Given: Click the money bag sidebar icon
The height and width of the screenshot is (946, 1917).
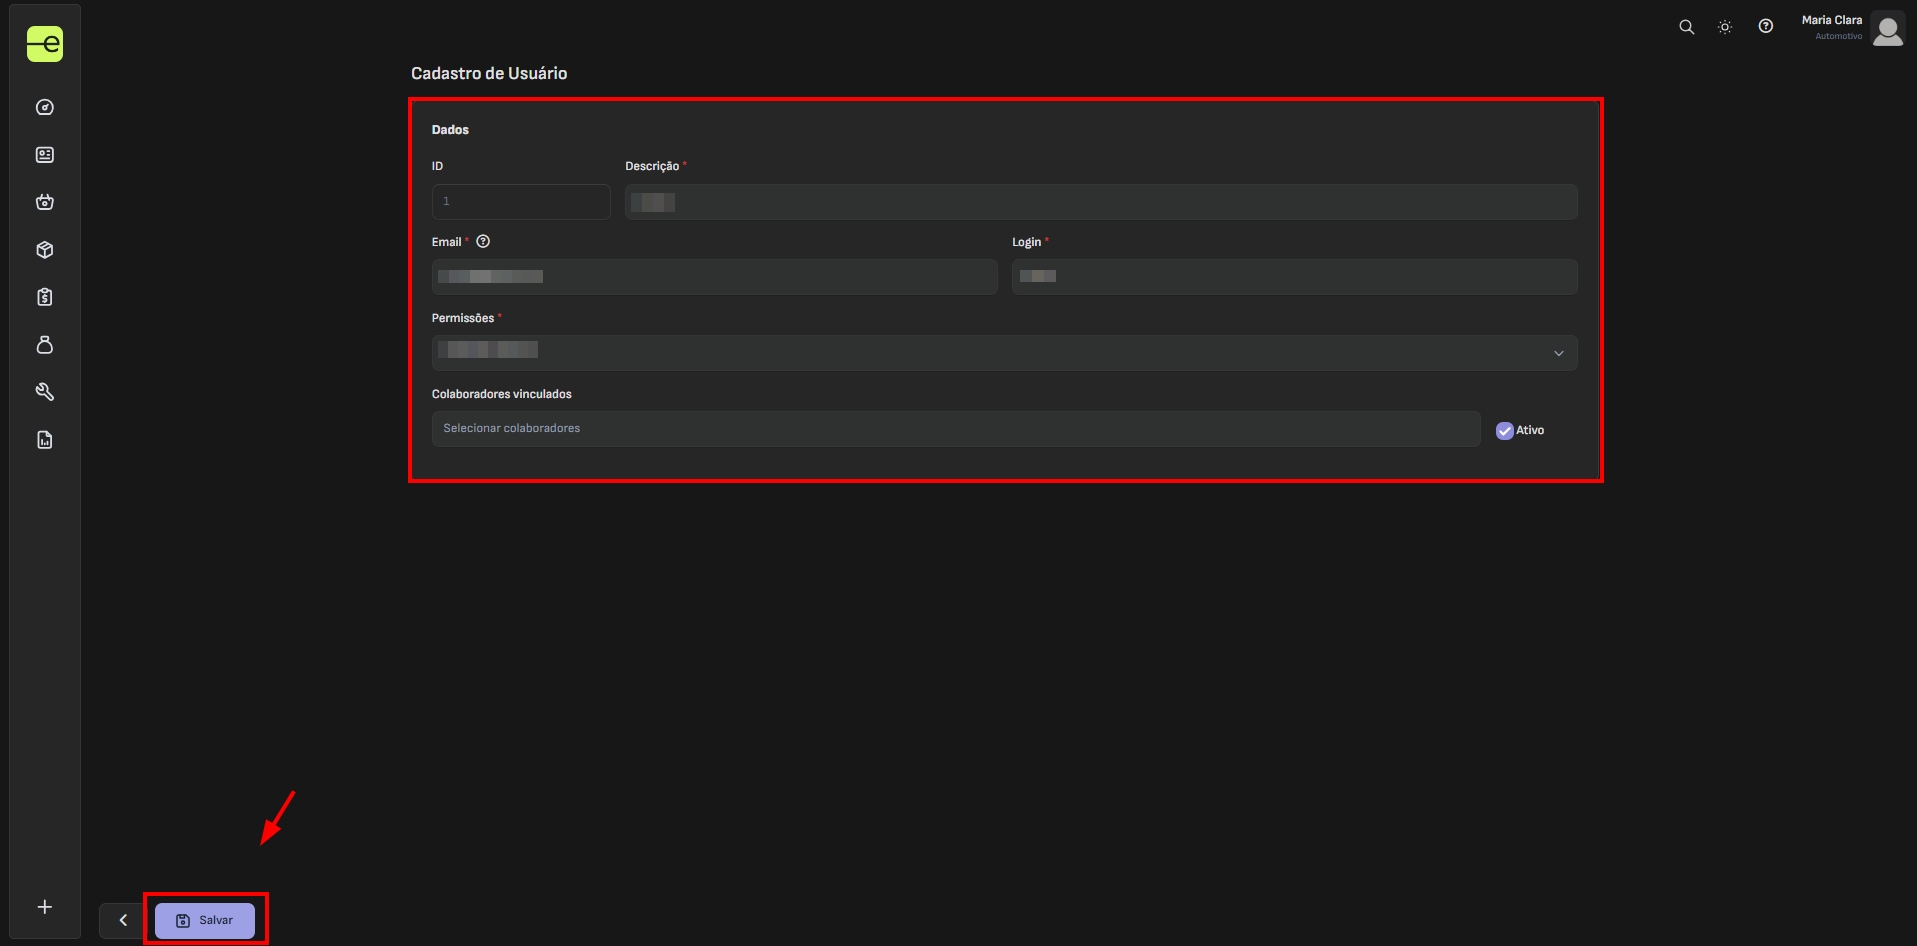Looking at the screenshot, I should pyautogui.click(x=45, y=345).
